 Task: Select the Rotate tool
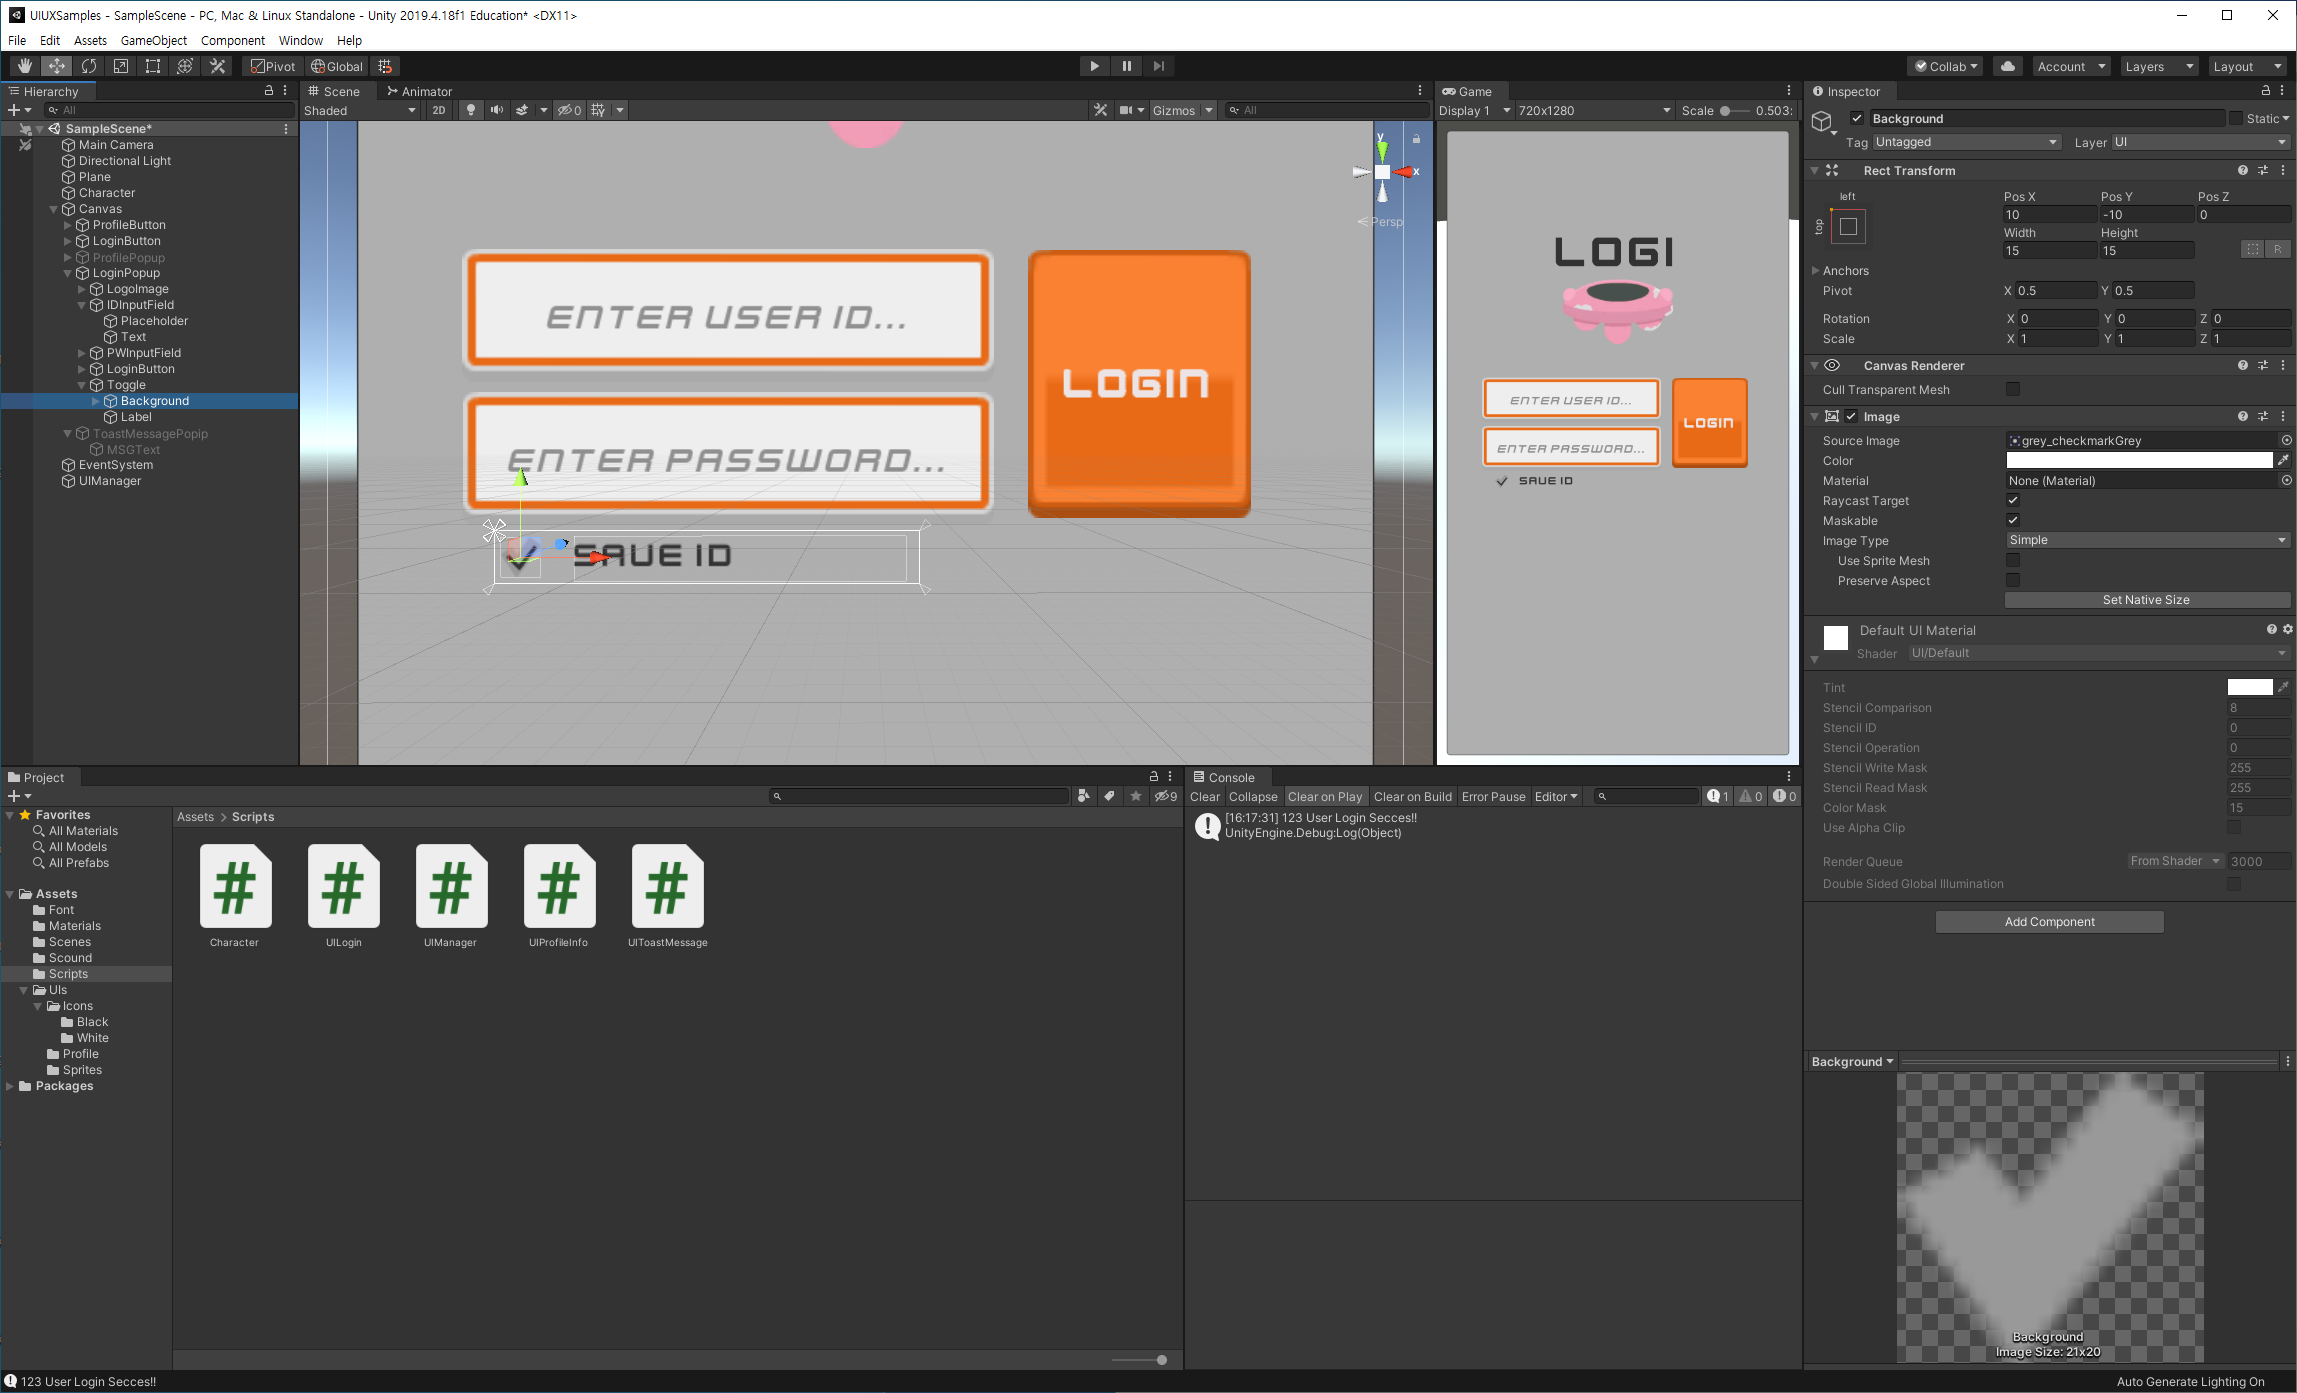click(x=89, y=66)
